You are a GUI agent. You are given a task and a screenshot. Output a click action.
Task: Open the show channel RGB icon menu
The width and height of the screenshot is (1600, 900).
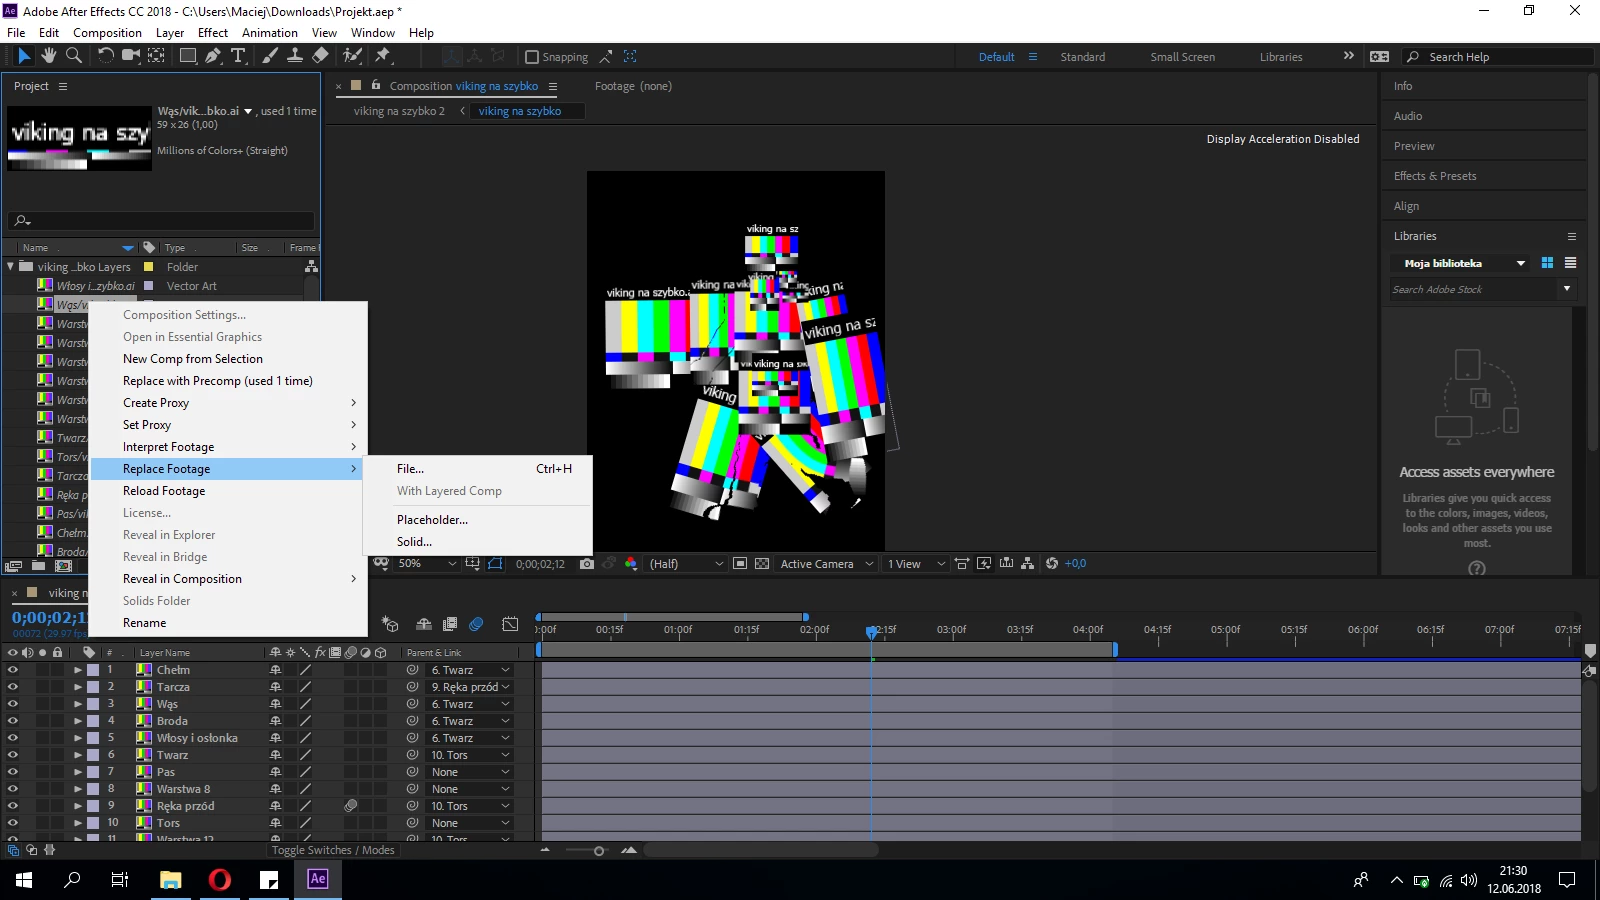pyautogui.click(x=631, y=564)
